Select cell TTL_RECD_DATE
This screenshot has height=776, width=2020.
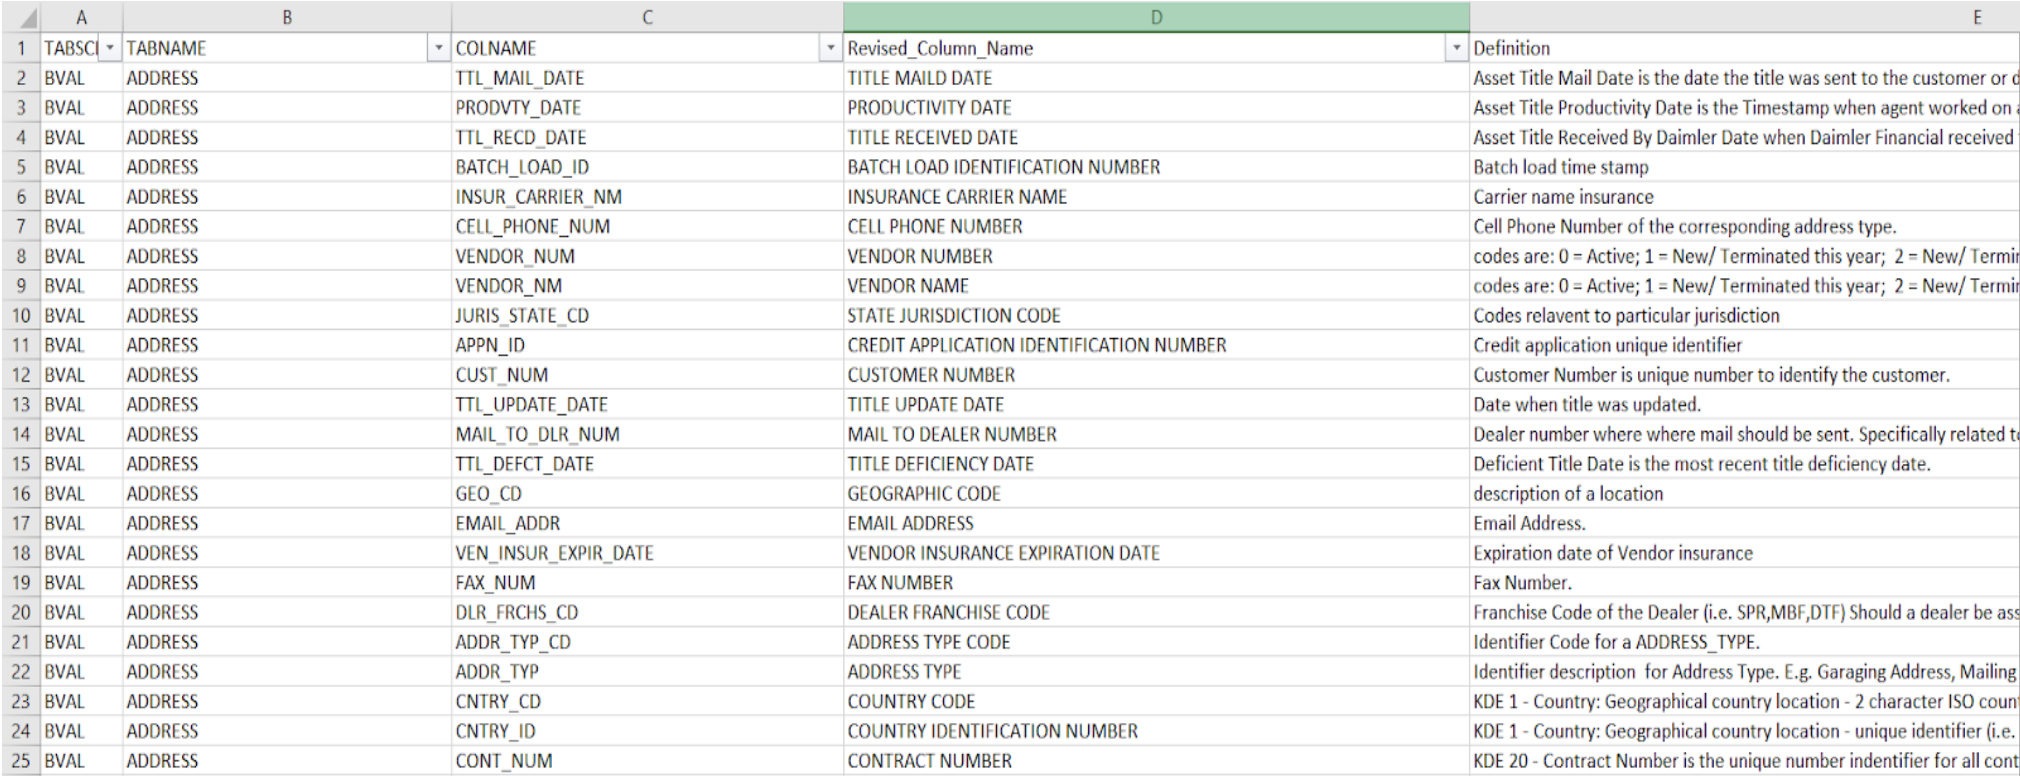647,137
